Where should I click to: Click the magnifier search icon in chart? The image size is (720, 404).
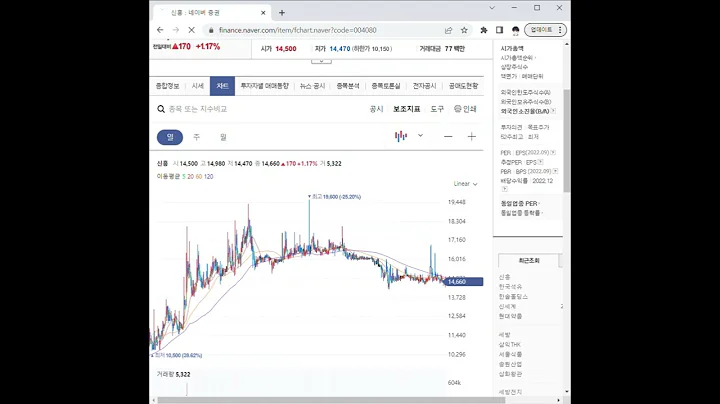(x=161, y=109)
